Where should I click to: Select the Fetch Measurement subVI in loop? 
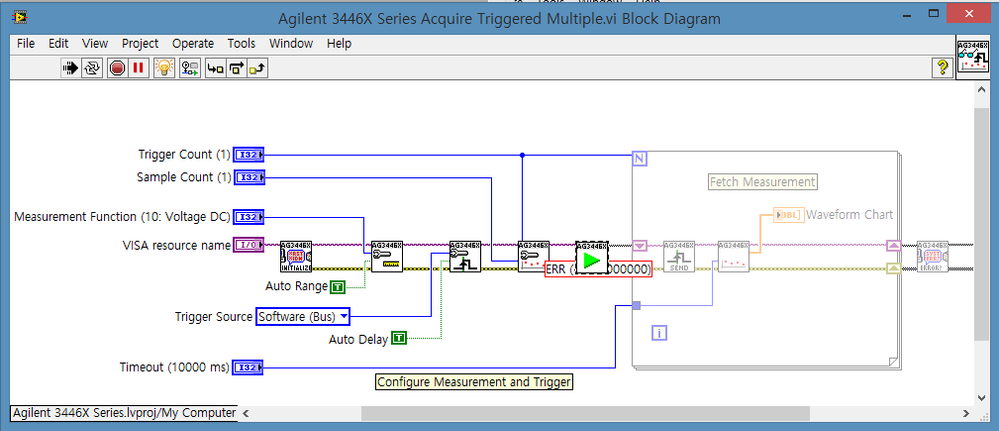tap(733, 257)
